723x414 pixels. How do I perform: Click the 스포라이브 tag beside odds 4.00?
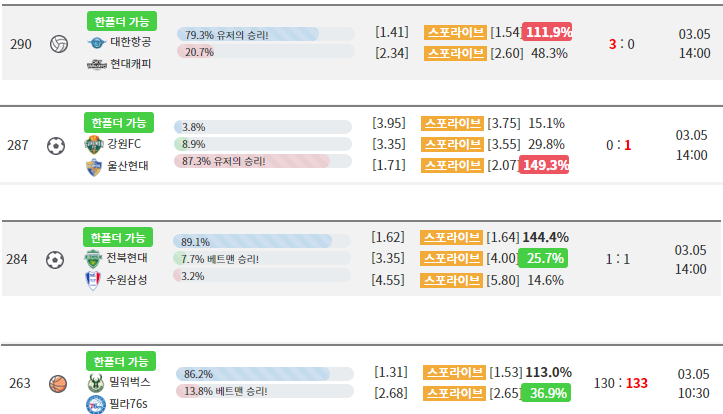(452, 258)
